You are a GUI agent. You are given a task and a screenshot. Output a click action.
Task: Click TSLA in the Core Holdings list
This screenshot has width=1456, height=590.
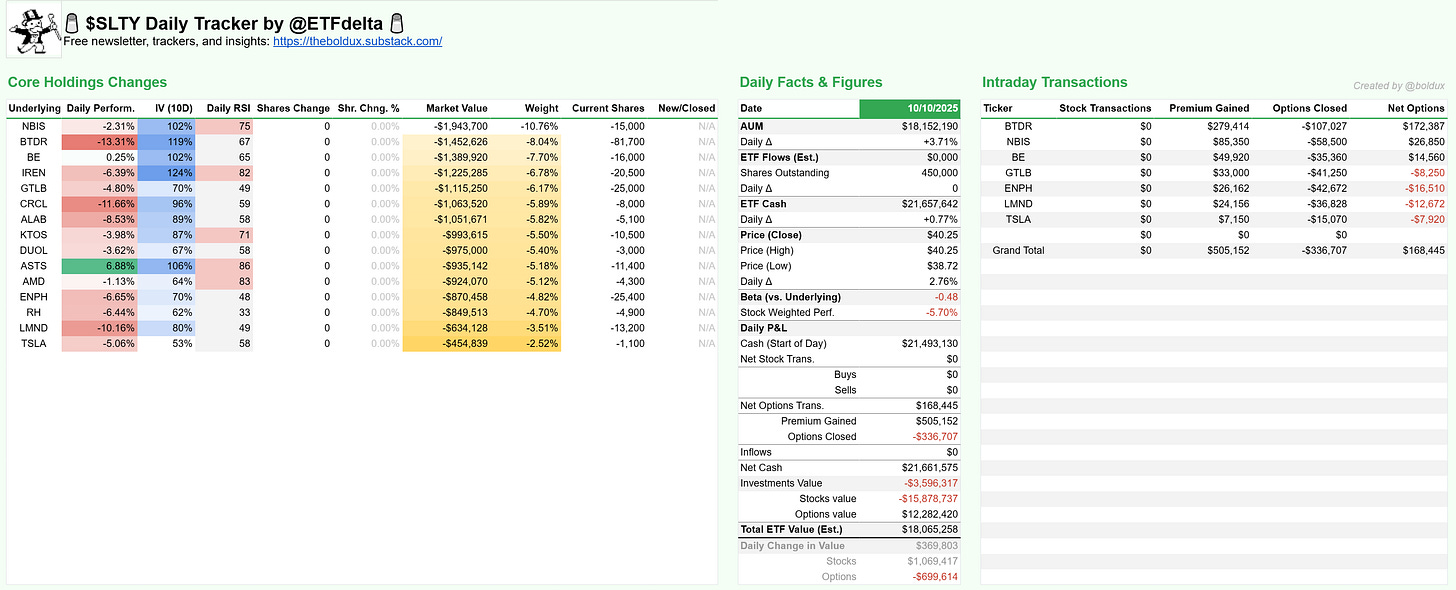tap(34, 344)
